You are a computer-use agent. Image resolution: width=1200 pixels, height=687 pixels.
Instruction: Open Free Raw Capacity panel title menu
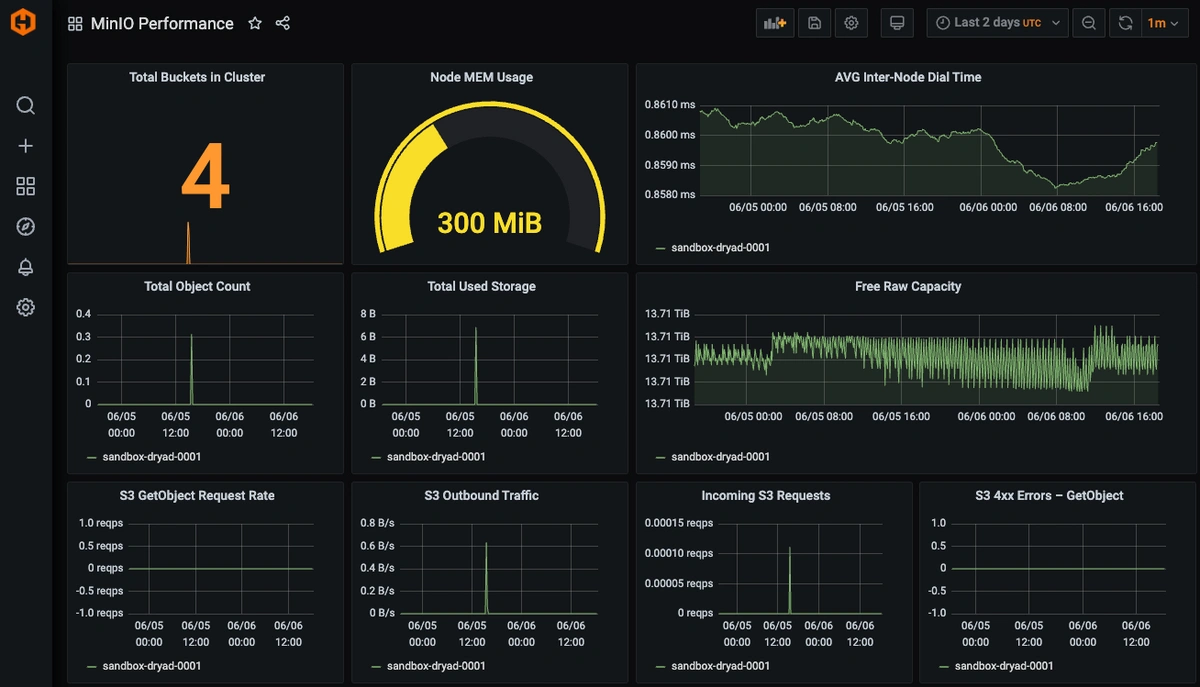[x=908, y=286]
